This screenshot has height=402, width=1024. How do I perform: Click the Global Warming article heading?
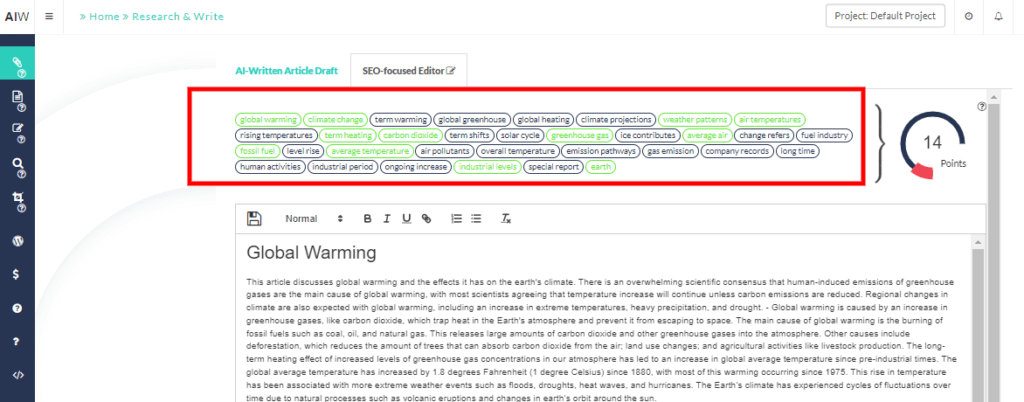[312, 253]
